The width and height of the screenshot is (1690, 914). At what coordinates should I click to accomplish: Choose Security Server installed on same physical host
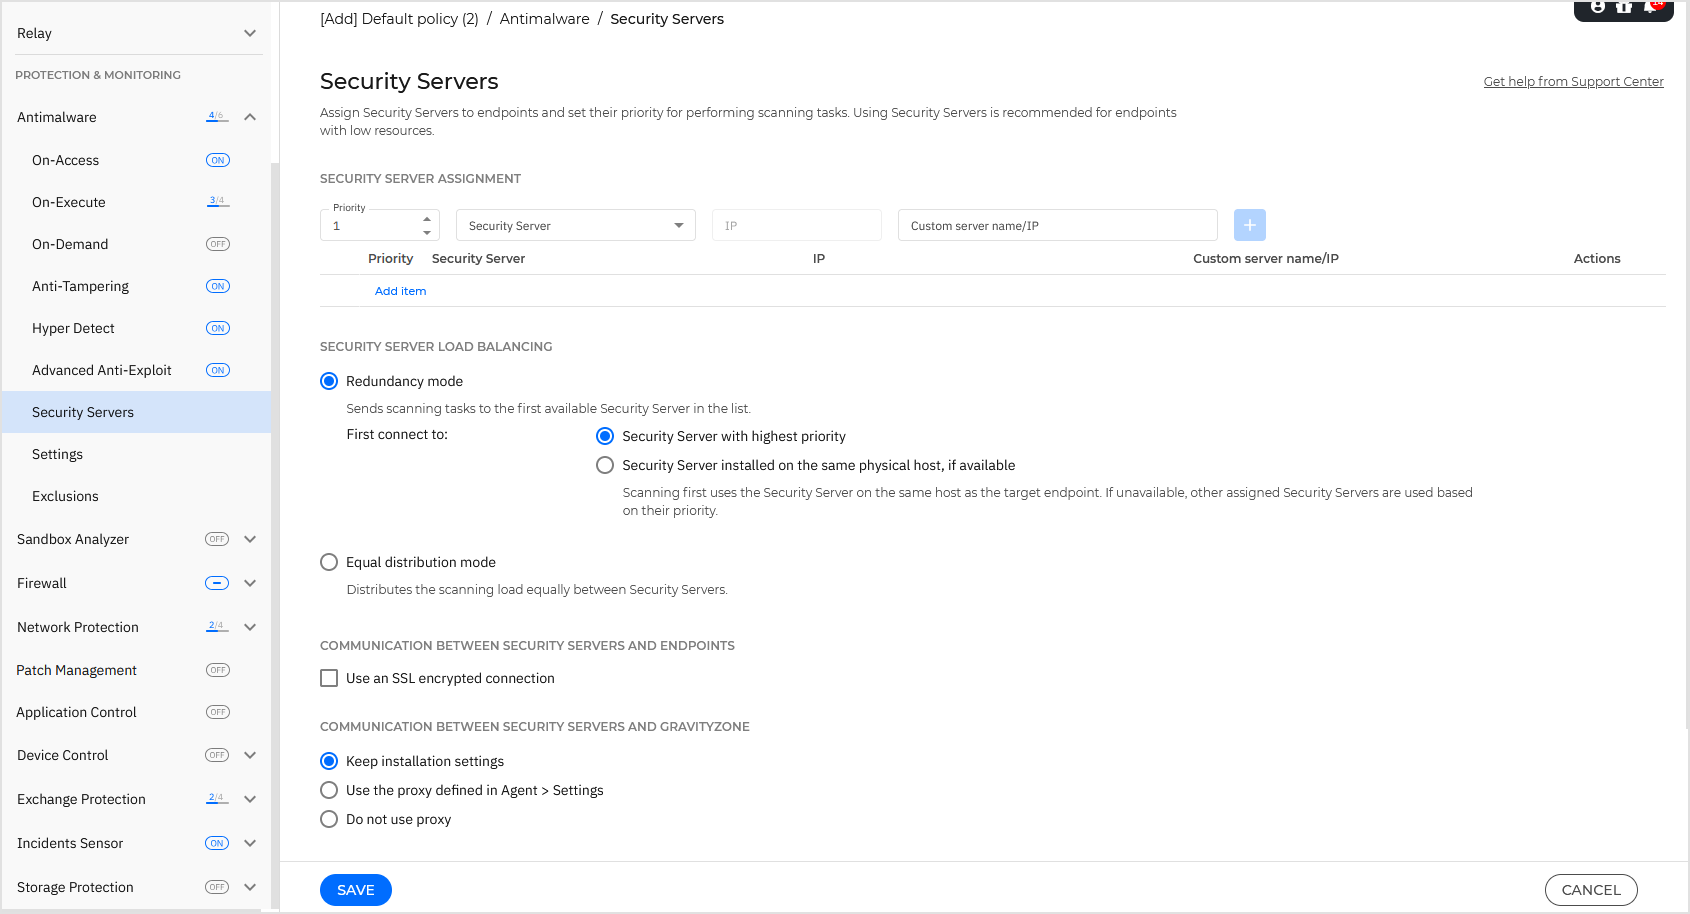605,465
